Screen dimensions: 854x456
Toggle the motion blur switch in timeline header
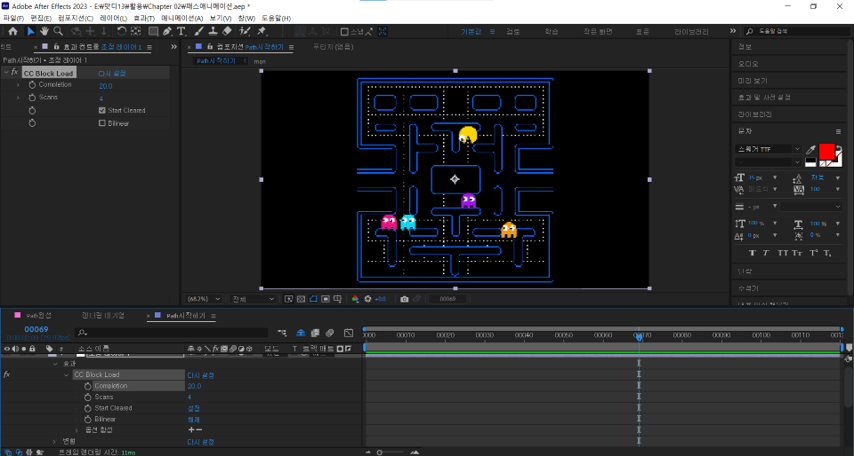click(330, 333)
